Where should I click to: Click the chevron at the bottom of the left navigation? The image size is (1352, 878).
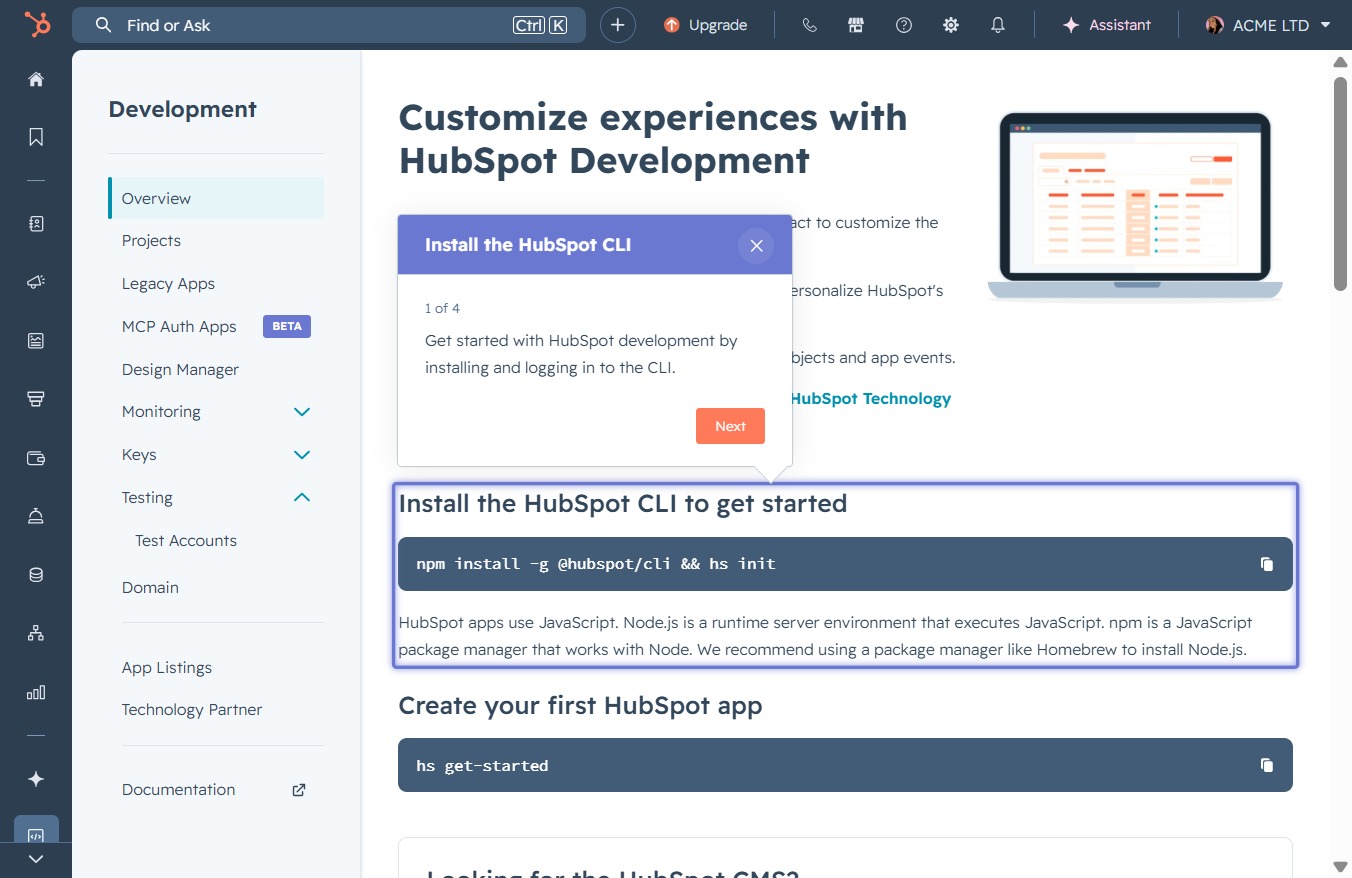pyautogui.click(x=36, y=859)
